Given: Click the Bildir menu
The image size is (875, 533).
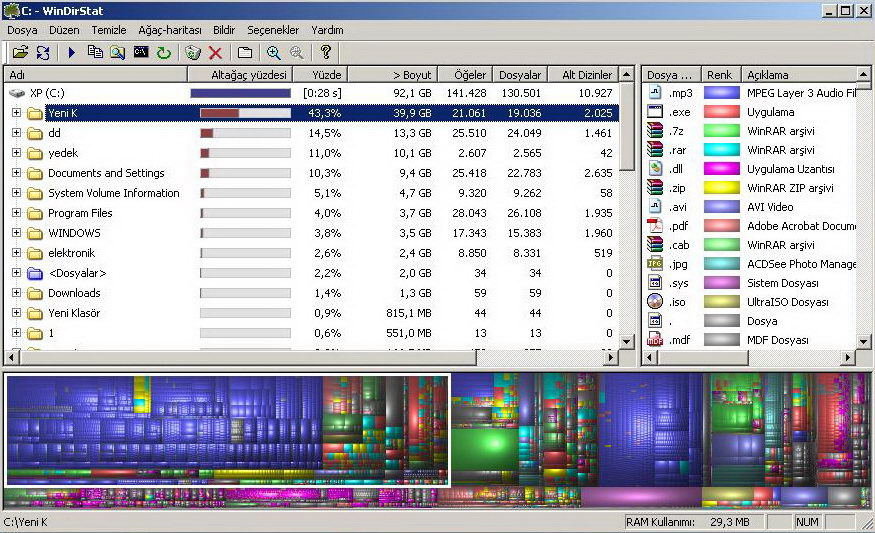Looking at the screenshot, I should coord(224,30).
